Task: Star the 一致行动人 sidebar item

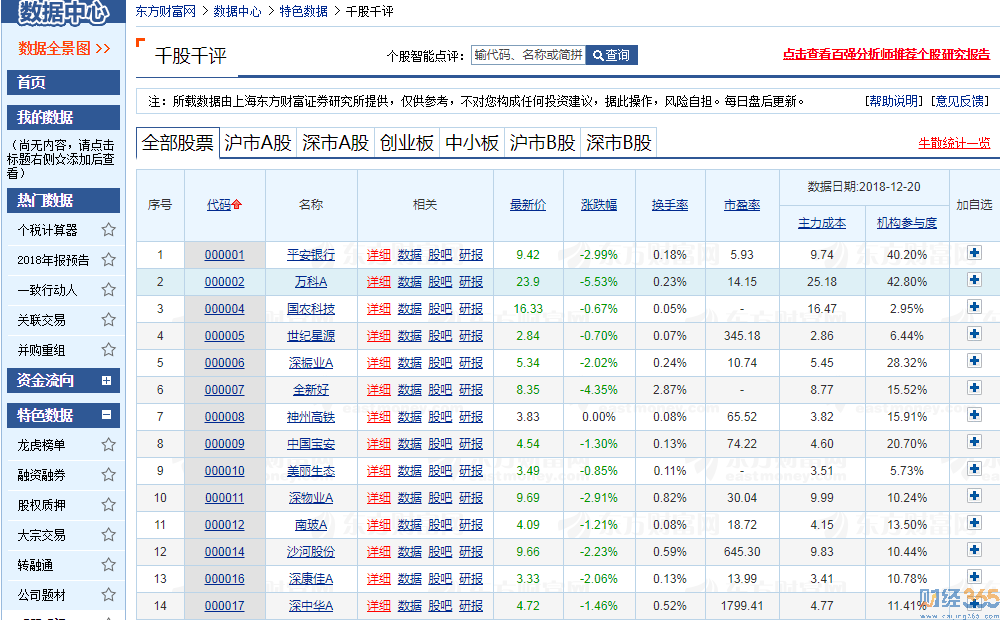Action: 109,290
